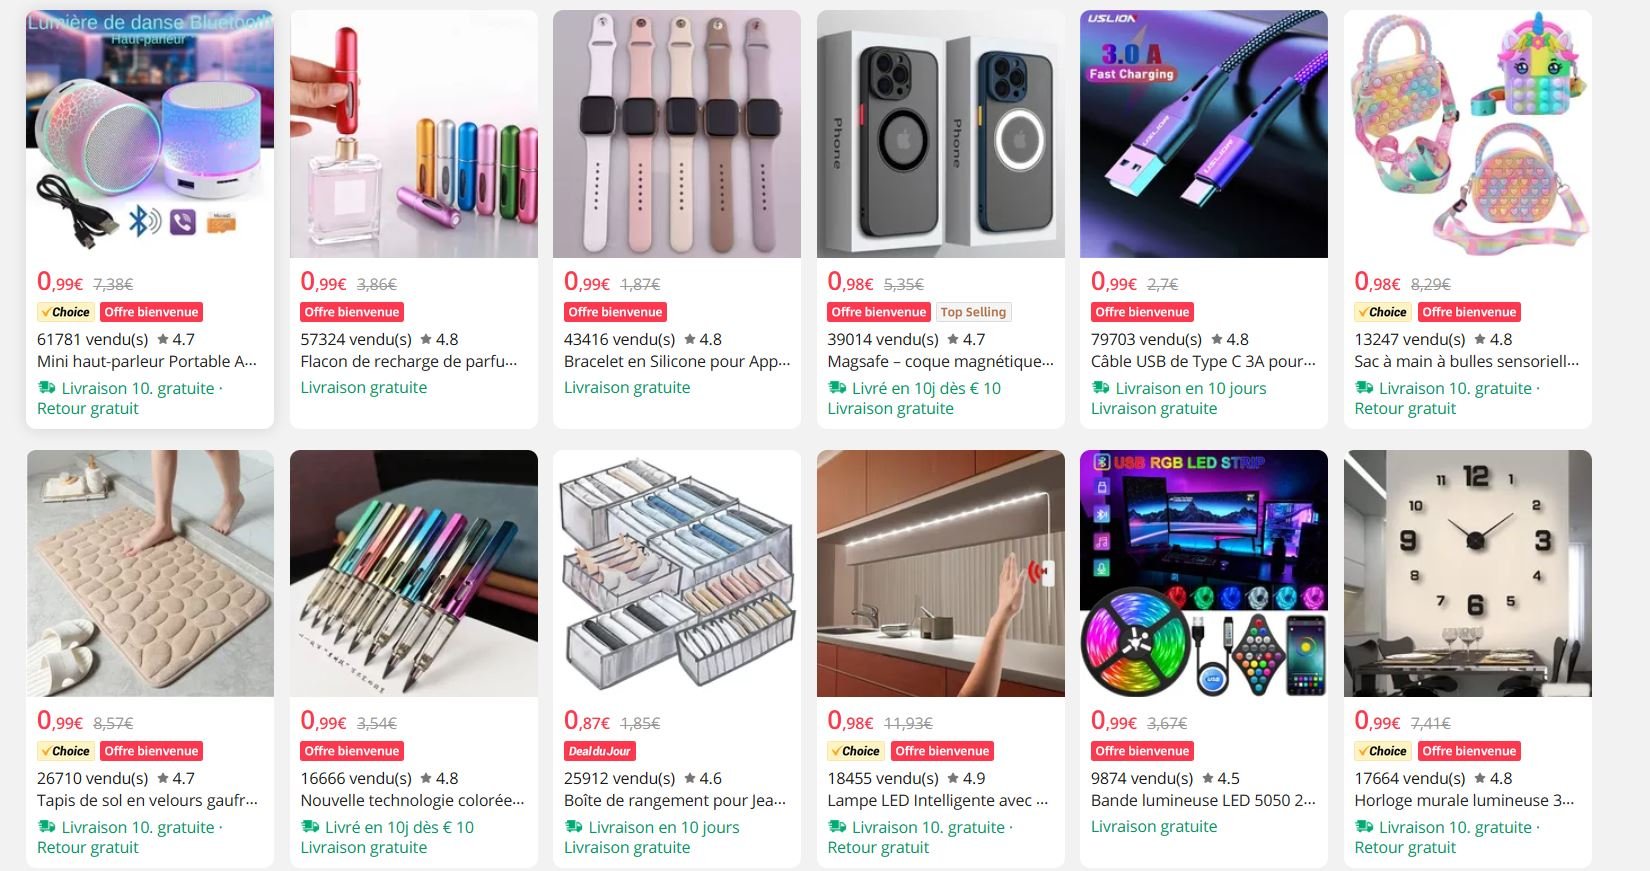Screen dimensions: 1650x871
Task: Click the Choice badge on Horloge murale
Action: (1383, 751)
